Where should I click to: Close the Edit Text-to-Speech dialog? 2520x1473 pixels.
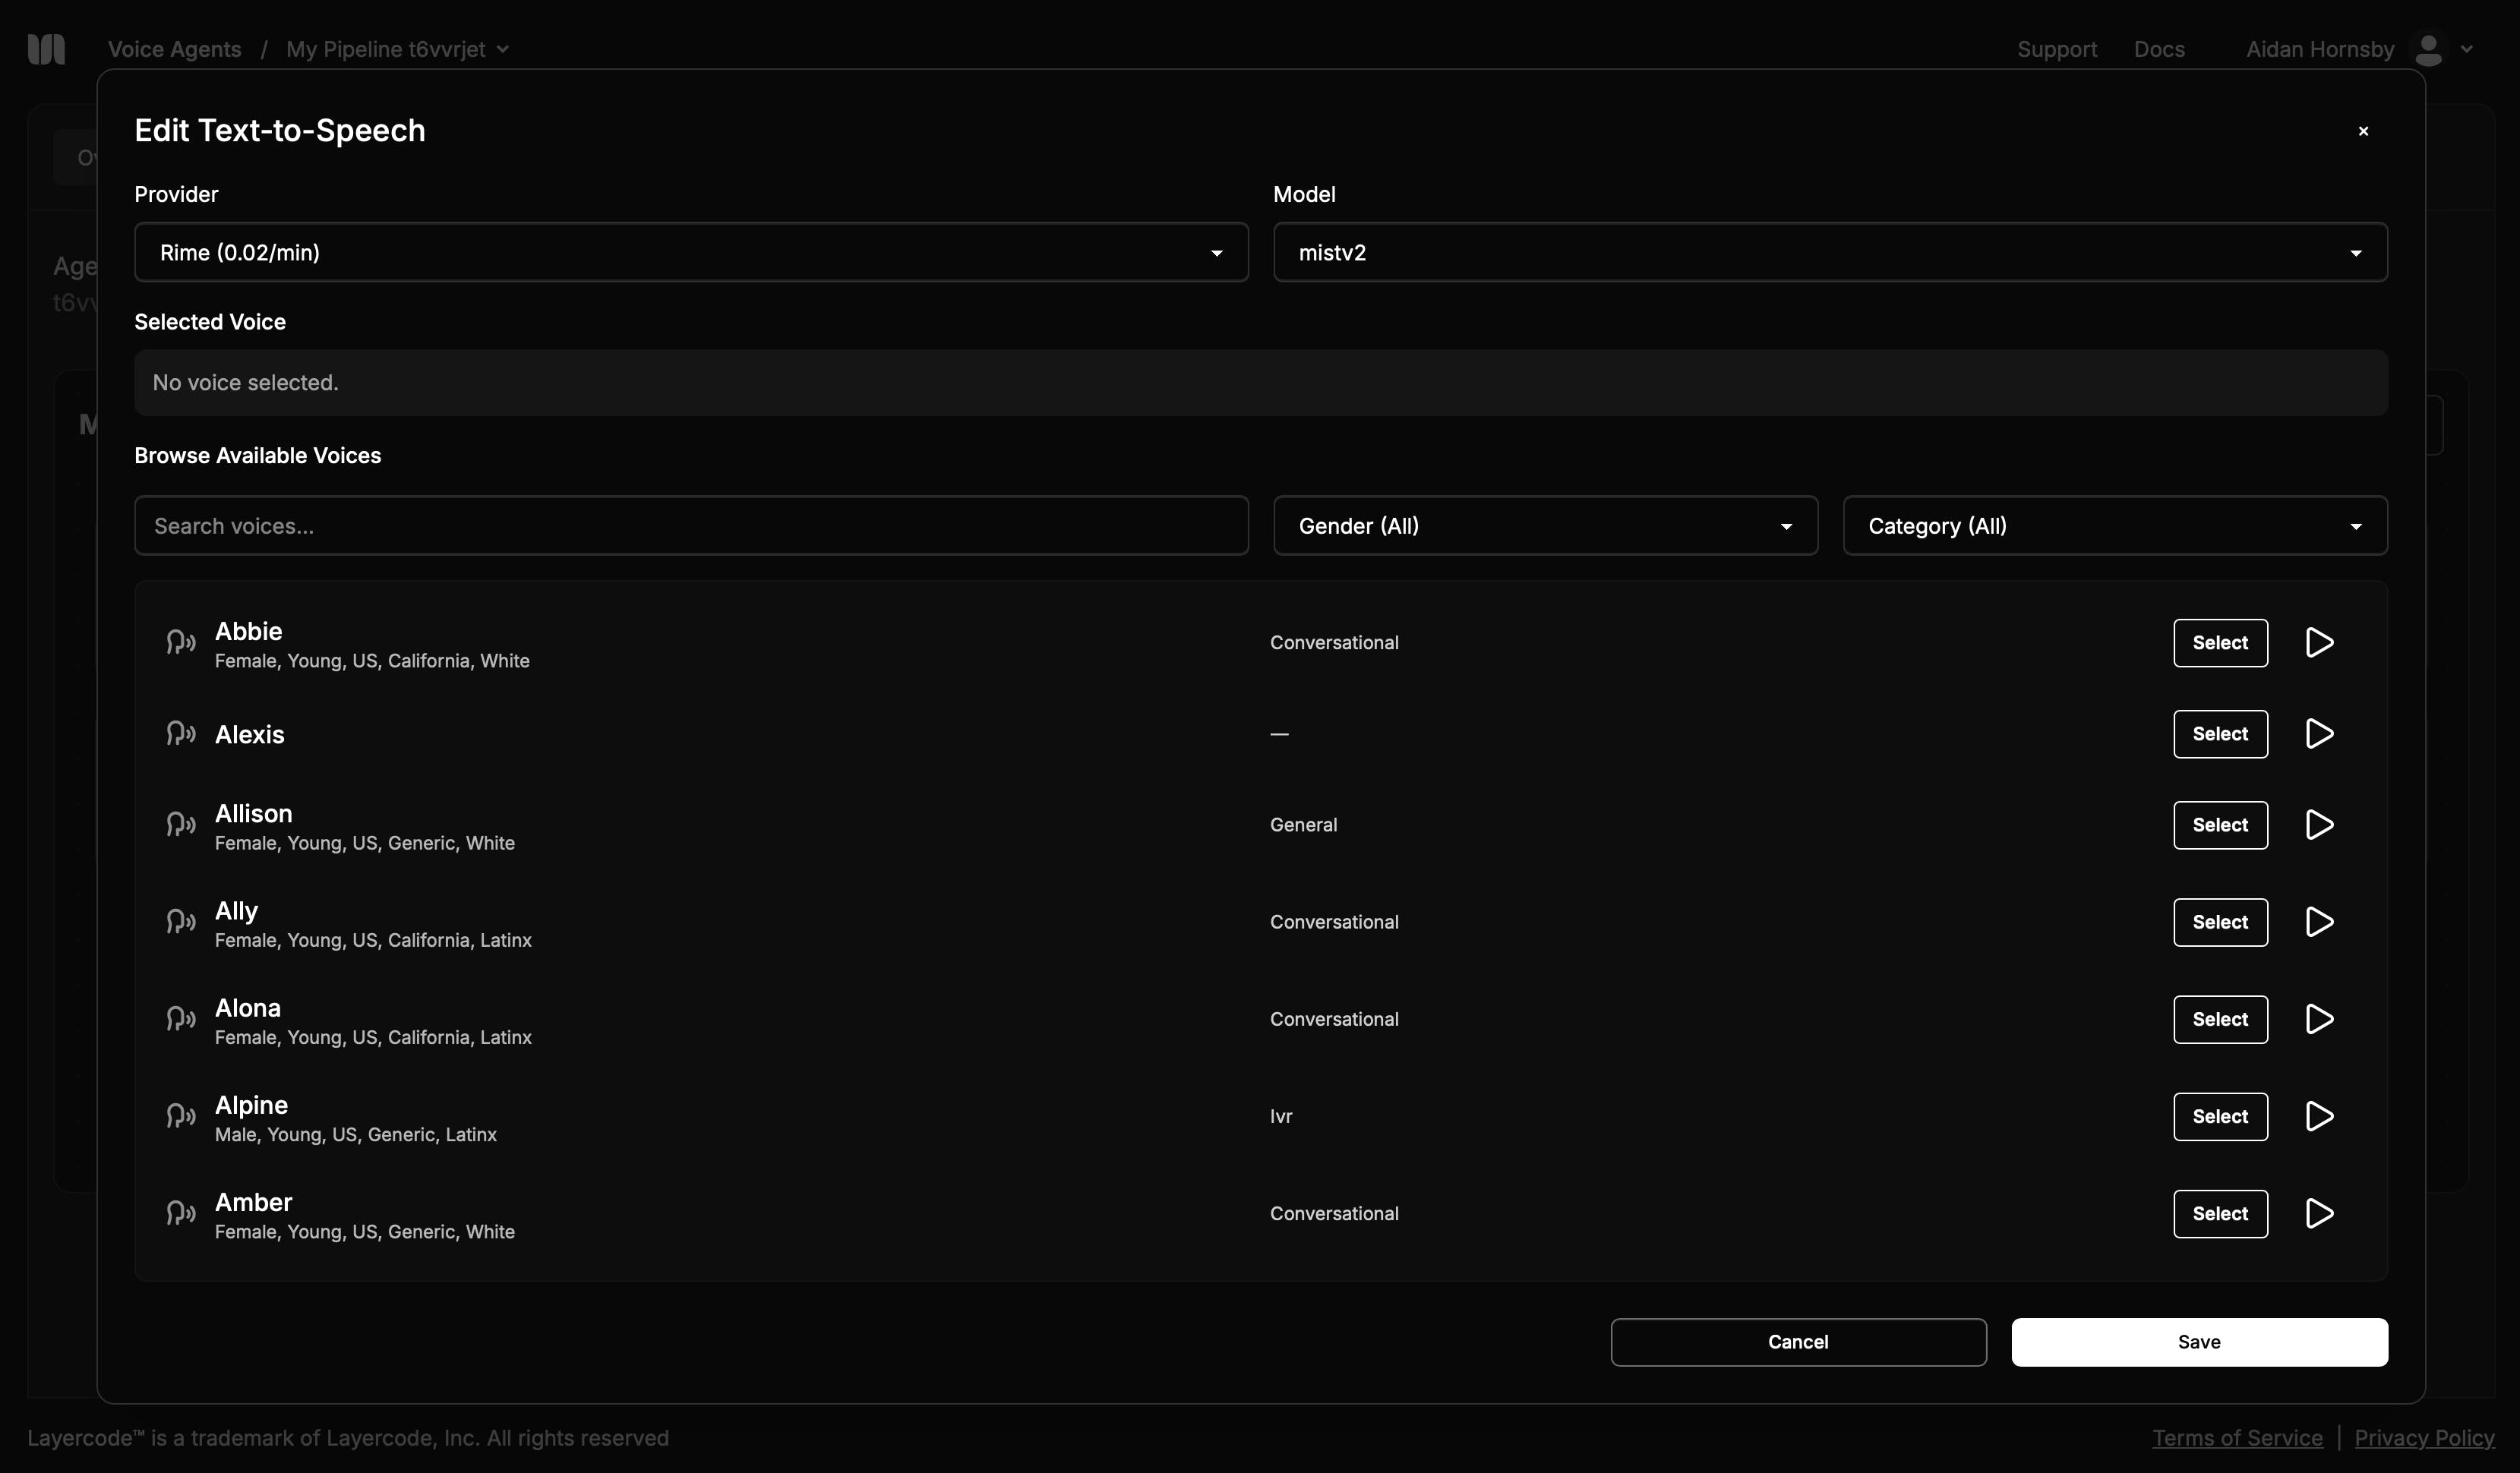click(x=2363, y=131)
